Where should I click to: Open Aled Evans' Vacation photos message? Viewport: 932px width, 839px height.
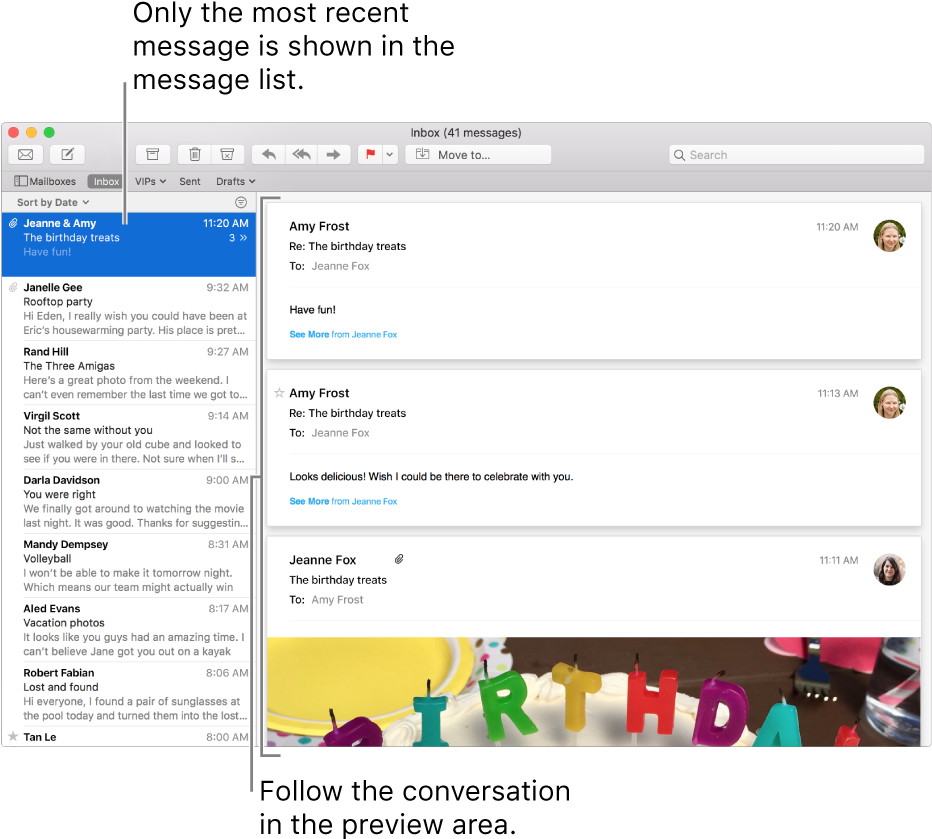click(x=129, y=630)
